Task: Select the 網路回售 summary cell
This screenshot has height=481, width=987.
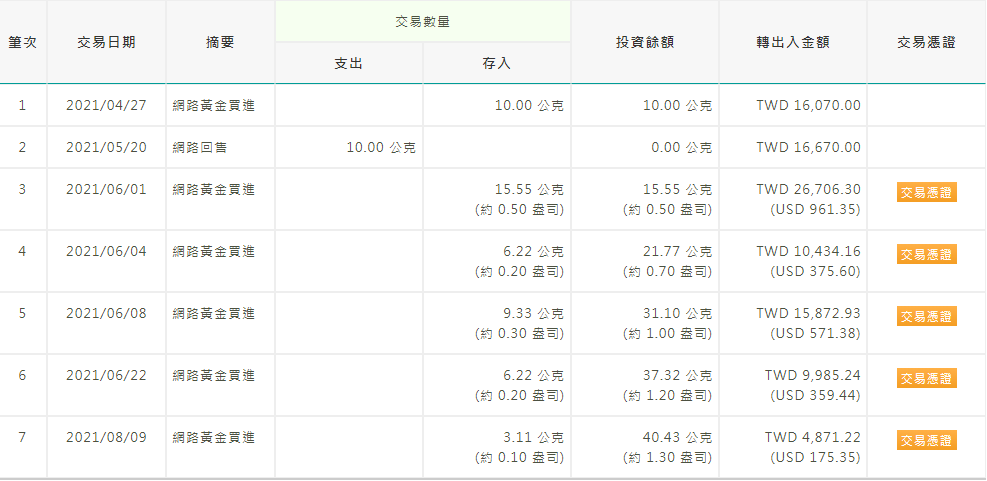Action: (x=200, y=148)
